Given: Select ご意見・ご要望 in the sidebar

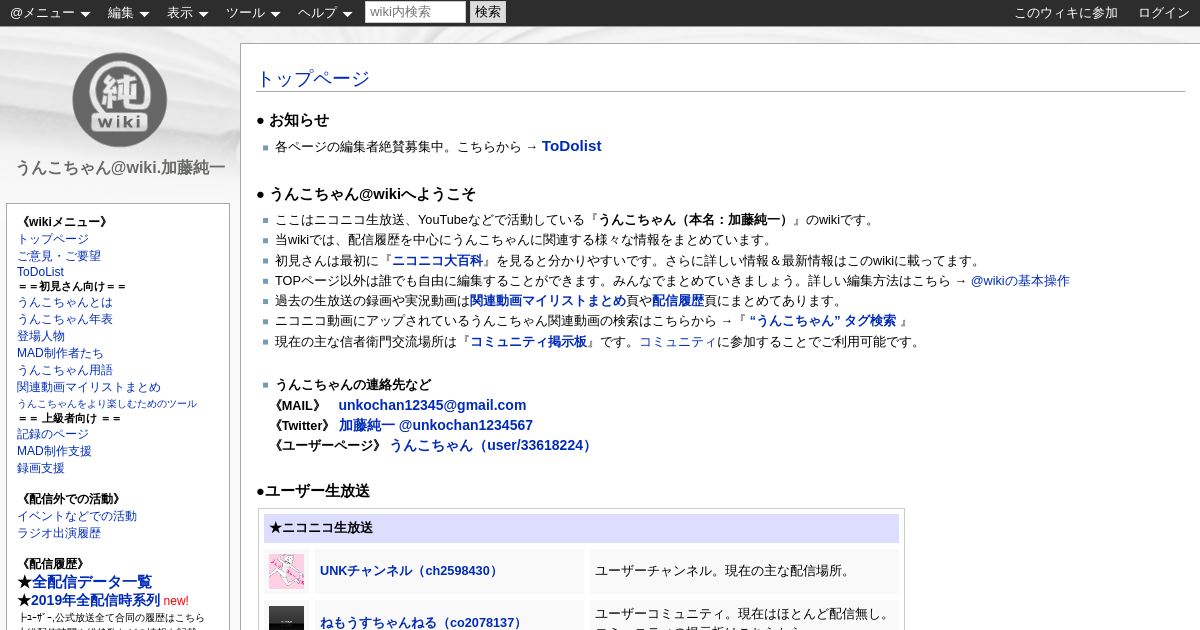Looking at the screenshot, I should 59,256.
